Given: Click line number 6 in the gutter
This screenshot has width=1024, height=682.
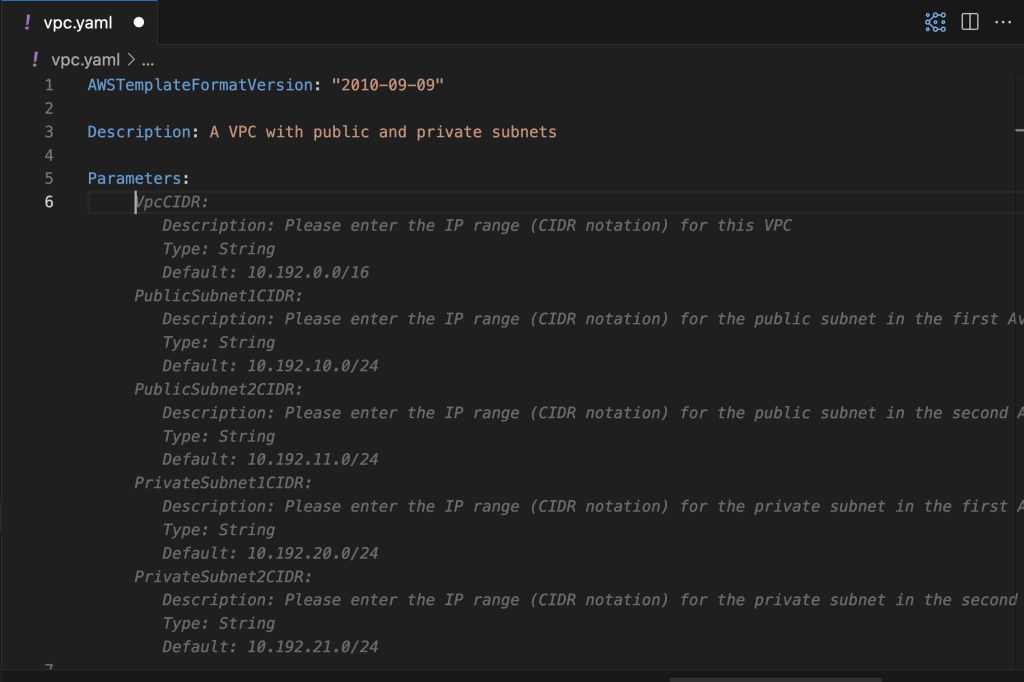Looking at the screenshot, I should (49, 201).
